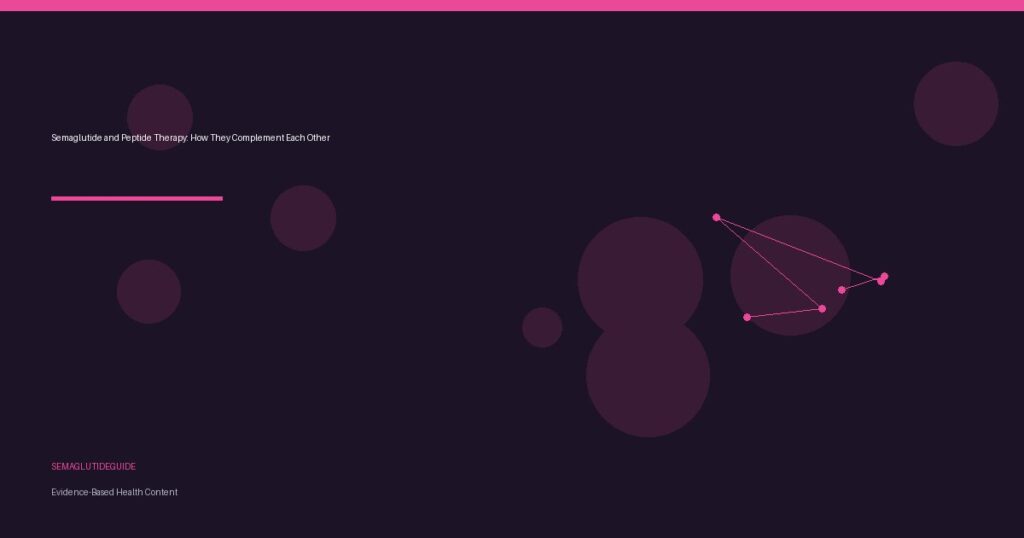Select the bottom-left pink node of the network graph
The height and width of the screenshot is (538, 1024).
[x=747, y=317]
